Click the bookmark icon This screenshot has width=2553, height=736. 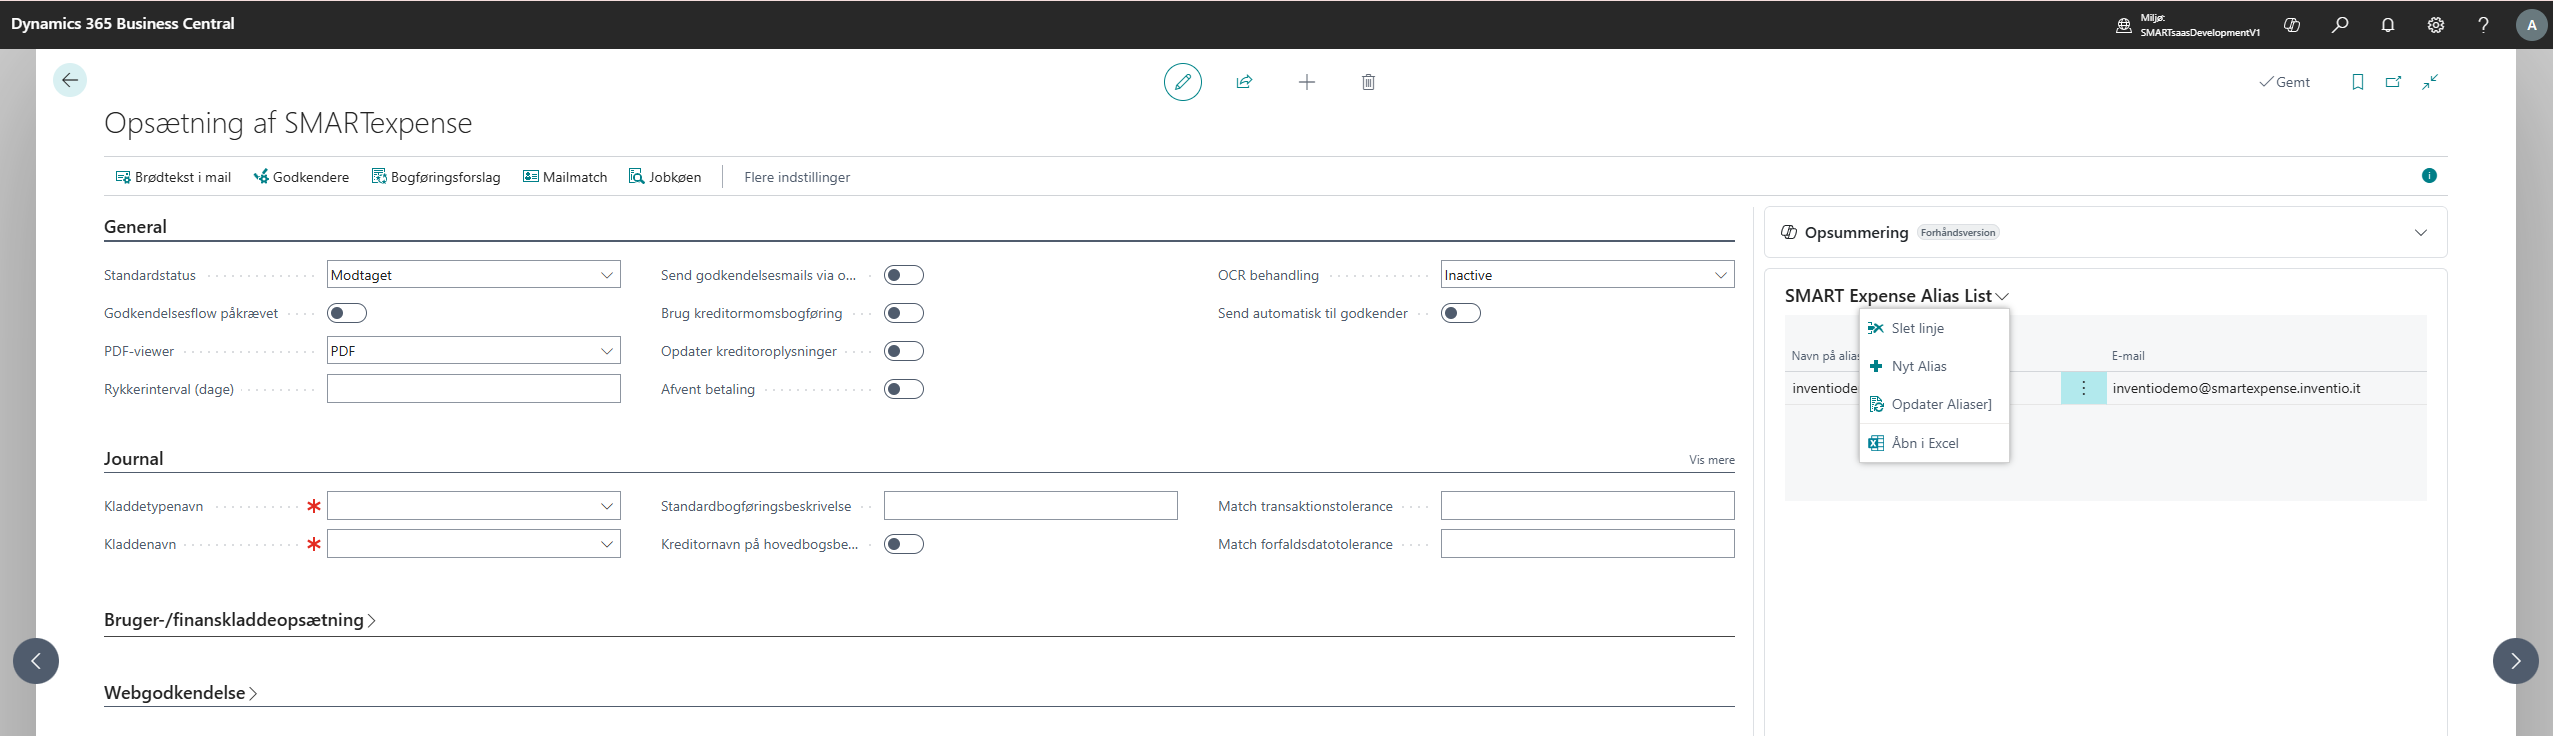pyautogui.click(x=2357, y=82)
